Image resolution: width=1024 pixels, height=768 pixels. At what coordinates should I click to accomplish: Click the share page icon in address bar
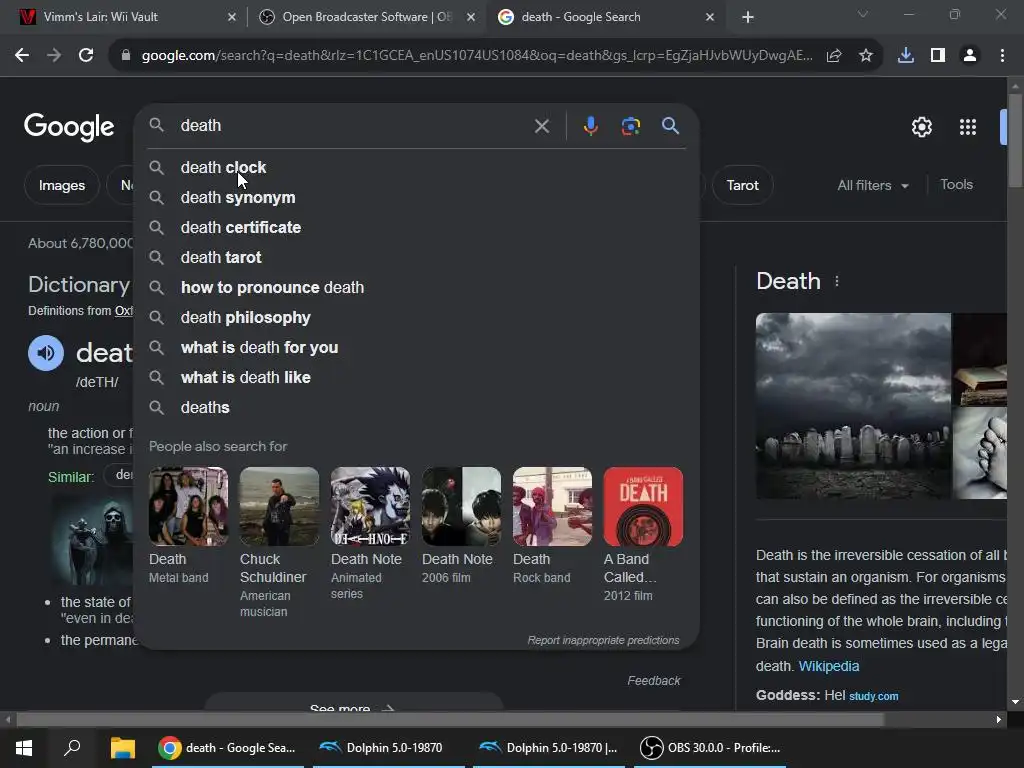click(834, 56)
